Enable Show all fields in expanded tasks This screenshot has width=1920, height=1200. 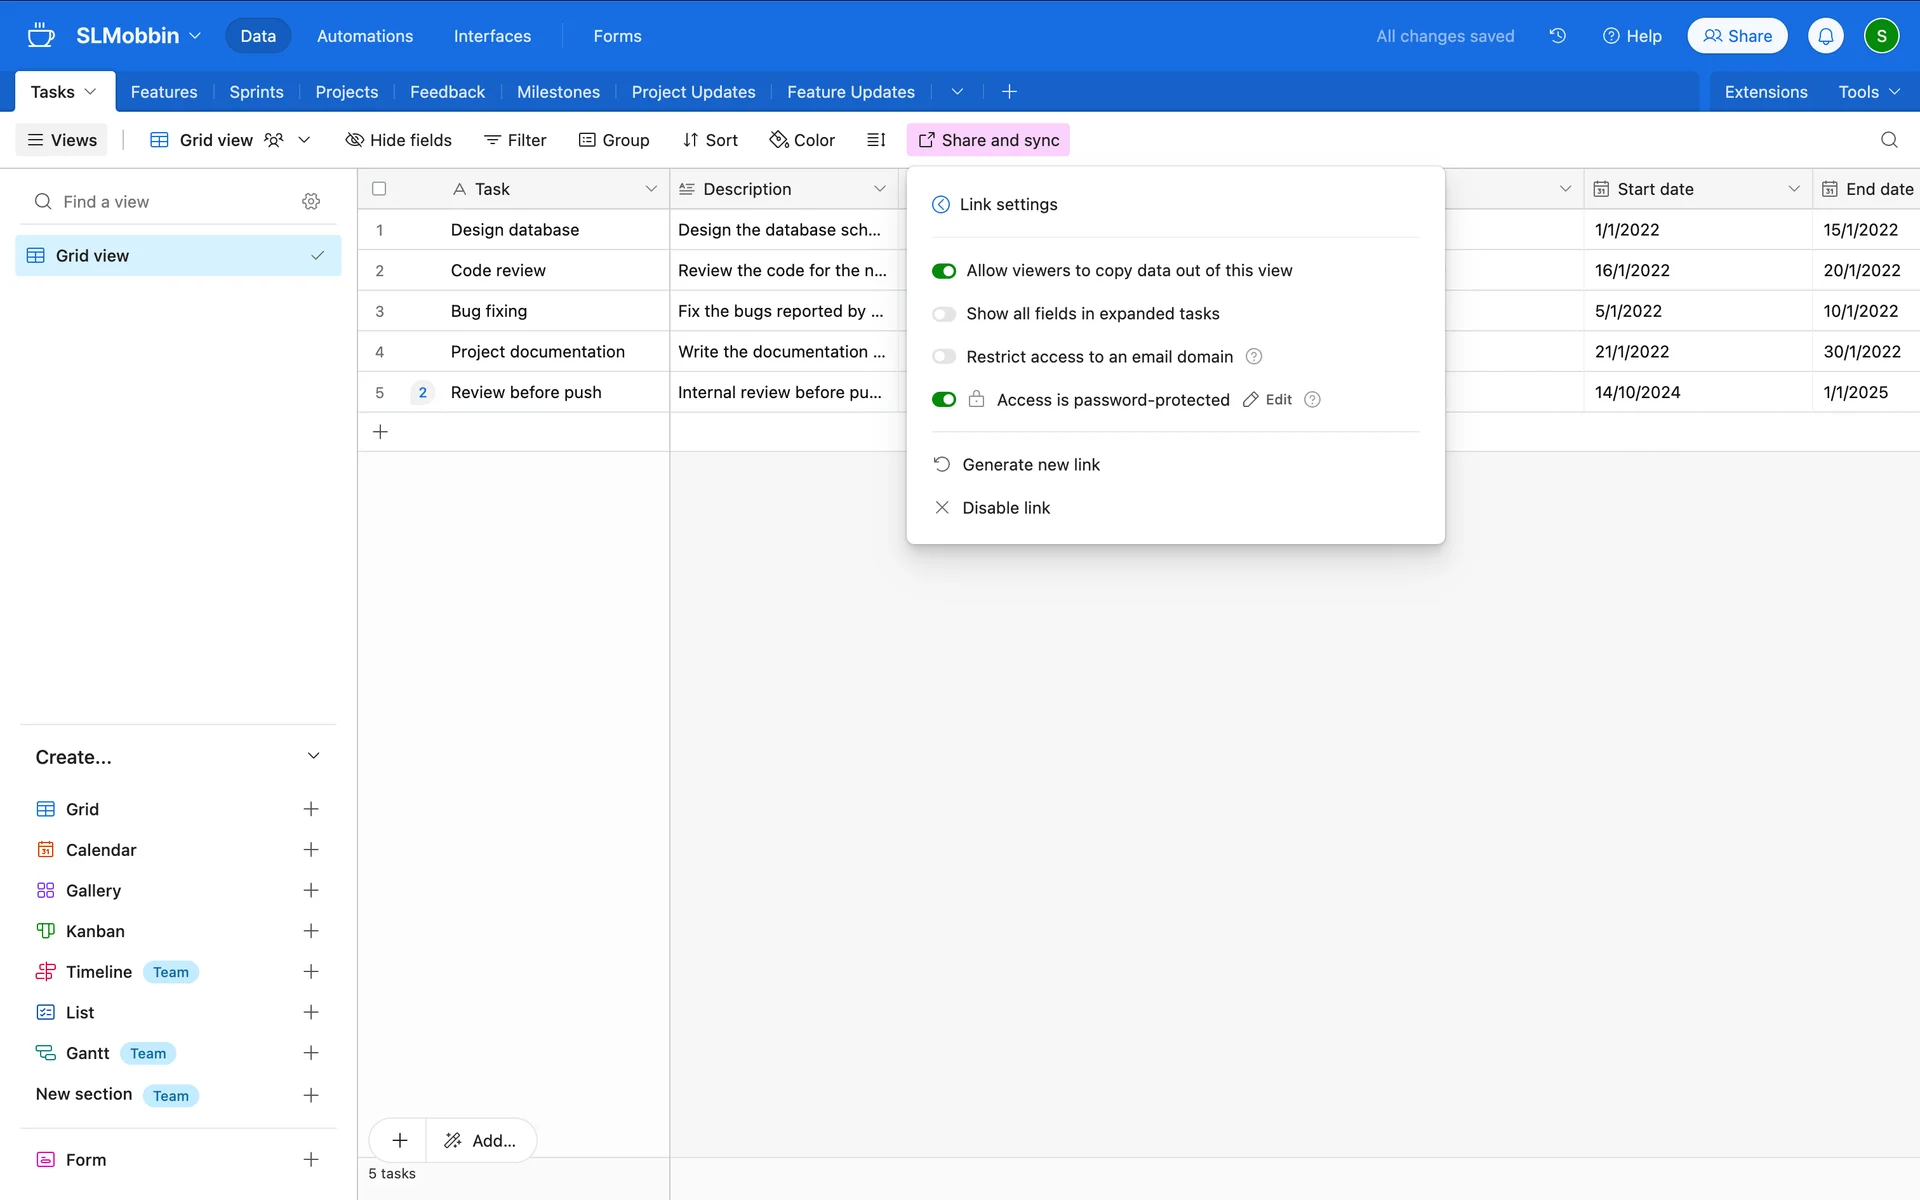pyautogui.click(x=944, y=314)
